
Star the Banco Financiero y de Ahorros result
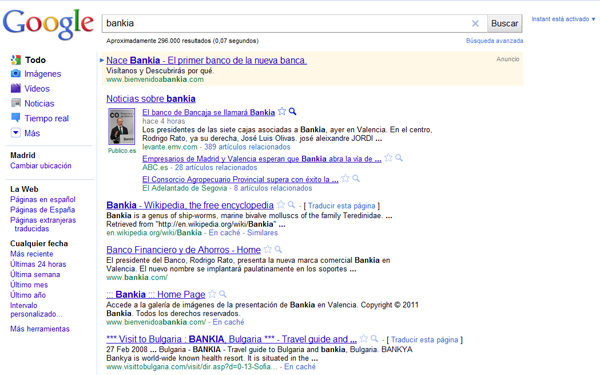pos(268,249)
